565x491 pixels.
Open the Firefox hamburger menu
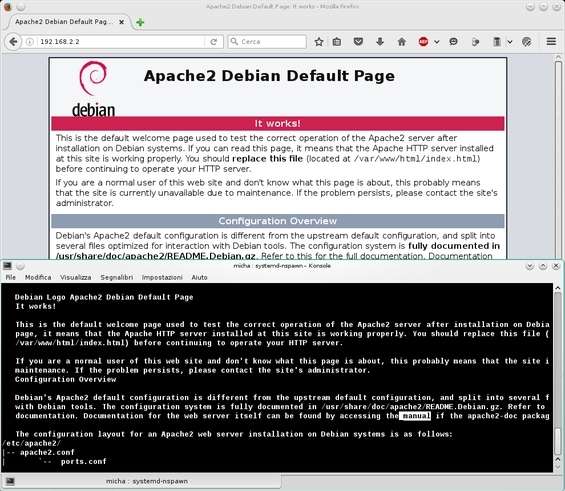pos(551,42)
